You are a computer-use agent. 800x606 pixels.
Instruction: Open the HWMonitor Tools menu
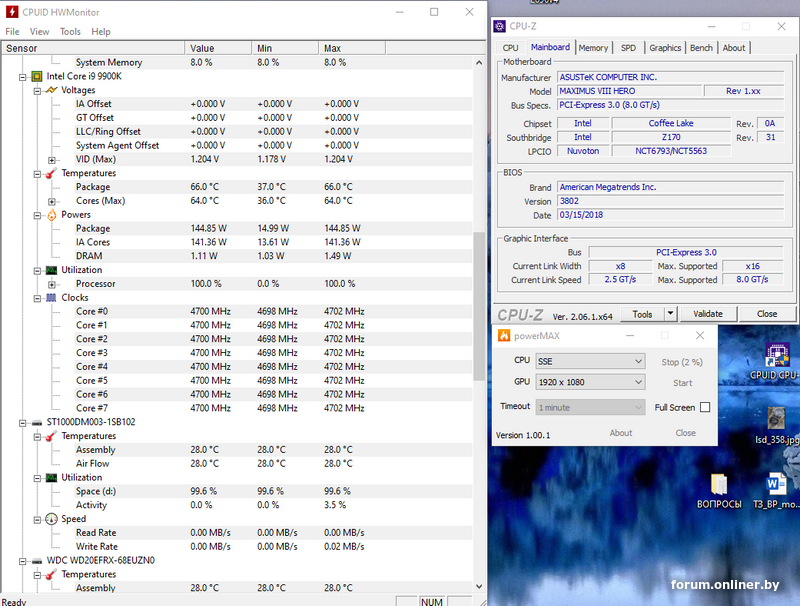click(x=70, y=32)
